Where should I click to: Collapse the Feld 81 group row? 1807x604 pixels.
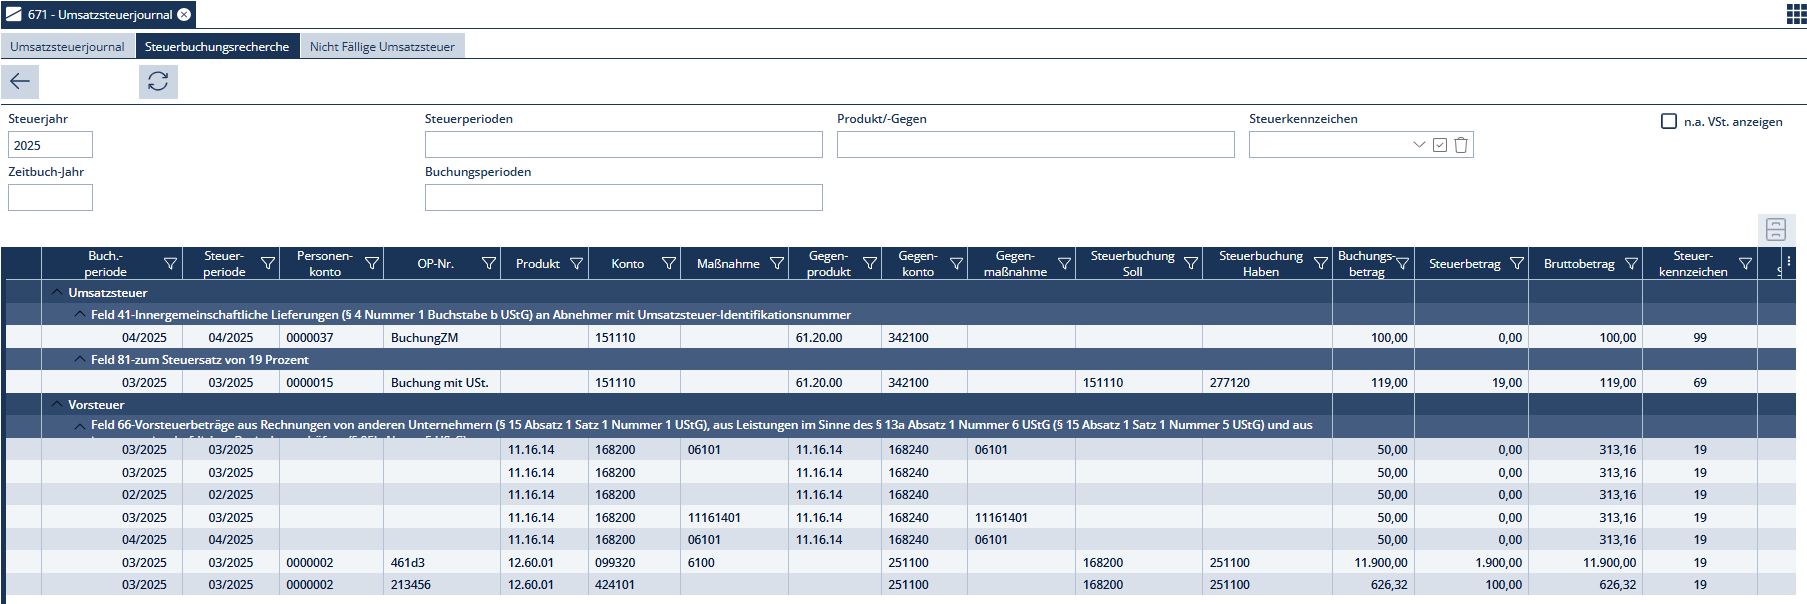tap(79, 360)
